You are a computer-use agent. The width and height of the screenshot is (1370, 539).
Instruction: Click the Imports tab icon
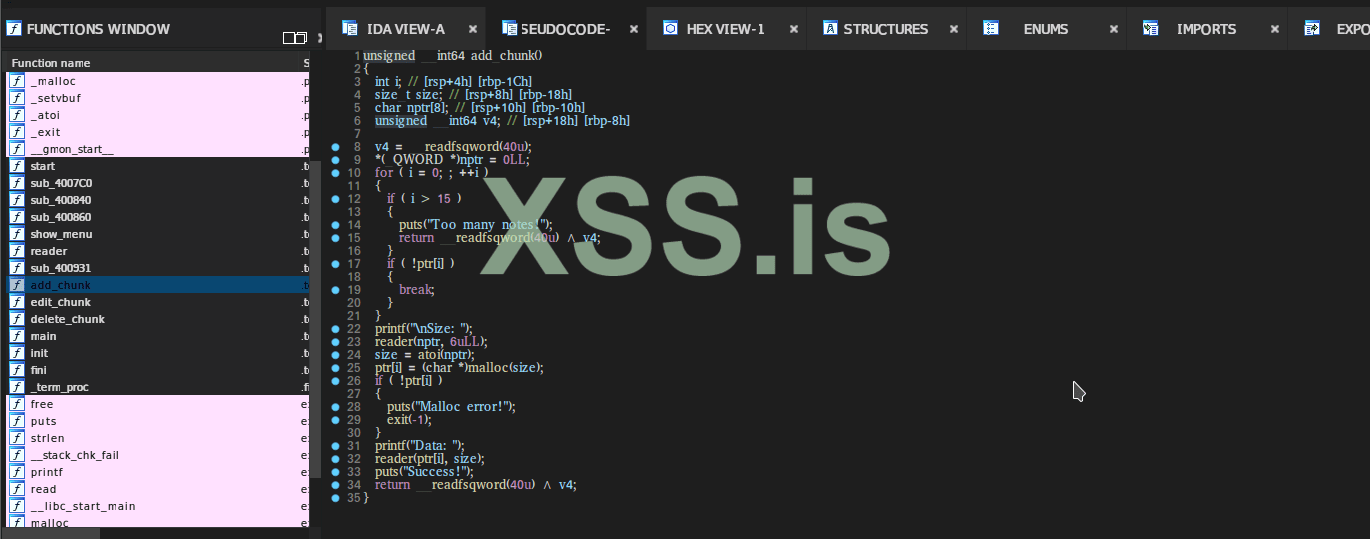(1151, 28)
